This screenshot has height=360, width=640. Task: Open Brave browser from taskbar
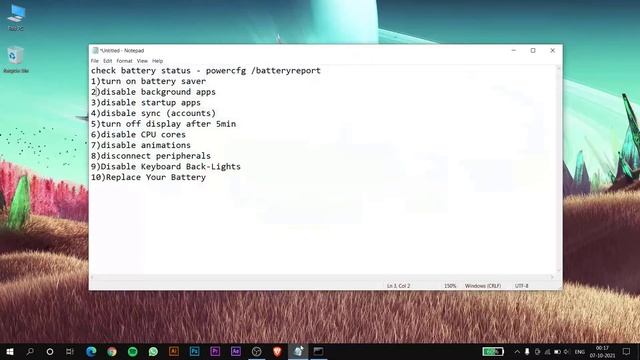[x=277, y=351]
